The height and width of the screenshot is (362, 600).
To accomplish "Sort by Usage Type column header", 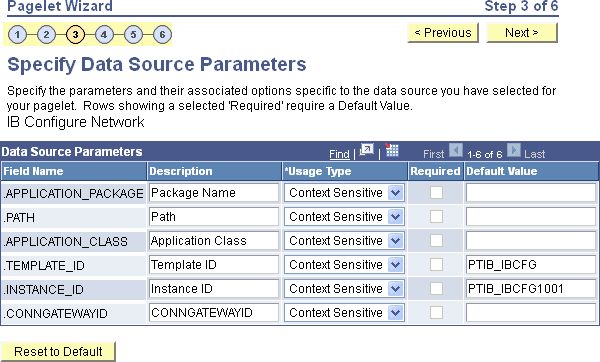I will [x=318, y=171].
